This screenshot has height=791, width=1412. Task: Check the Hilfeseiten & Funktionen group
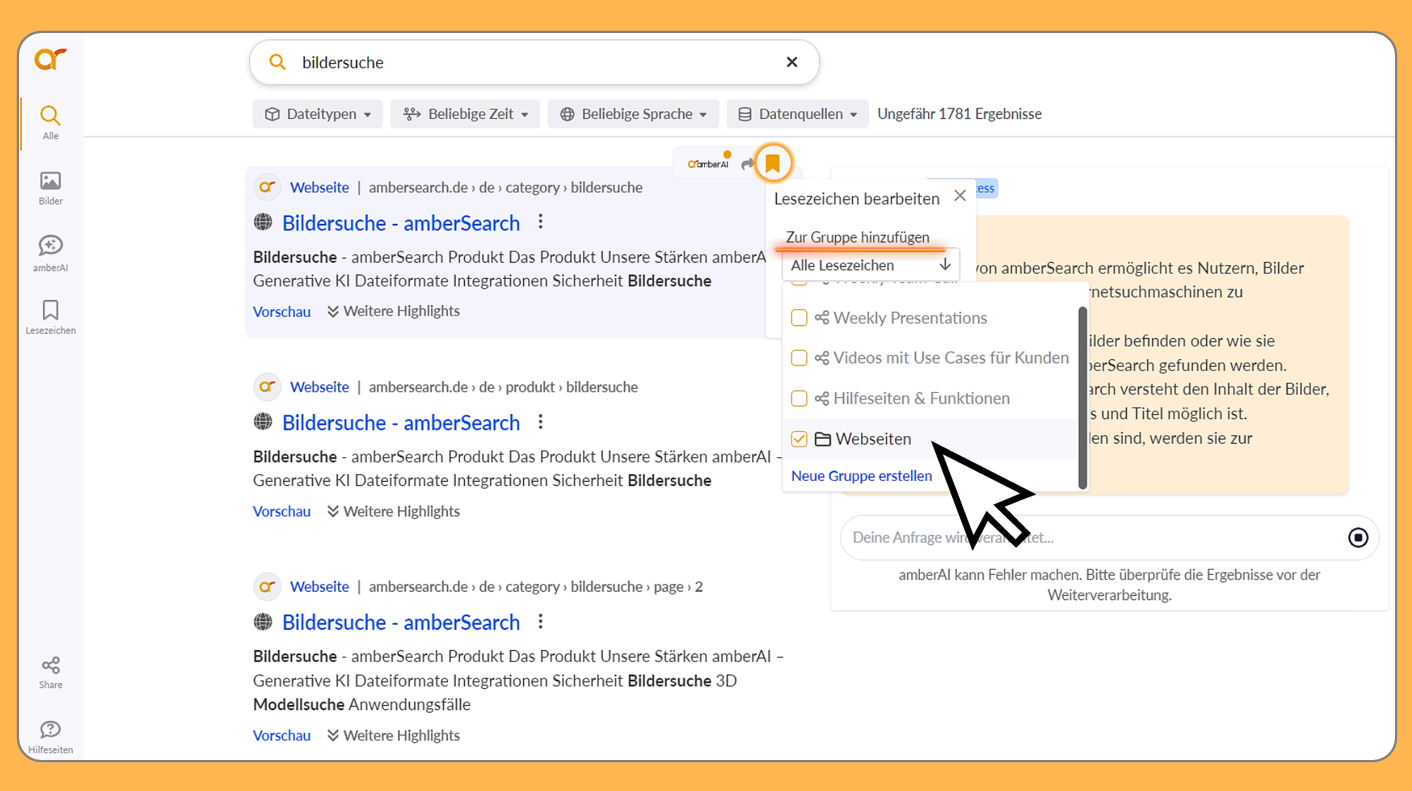(799, 398)
